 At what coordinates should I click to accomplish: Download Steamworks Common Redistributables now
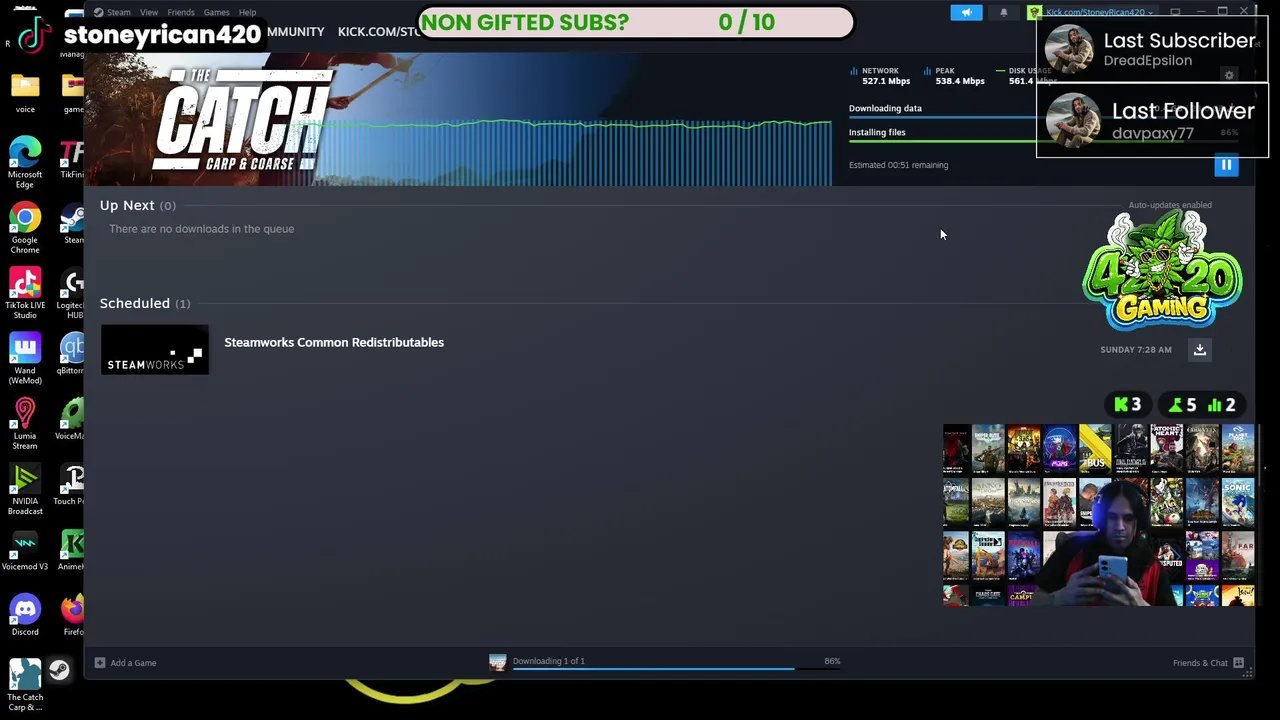(x=1199, y=349)
